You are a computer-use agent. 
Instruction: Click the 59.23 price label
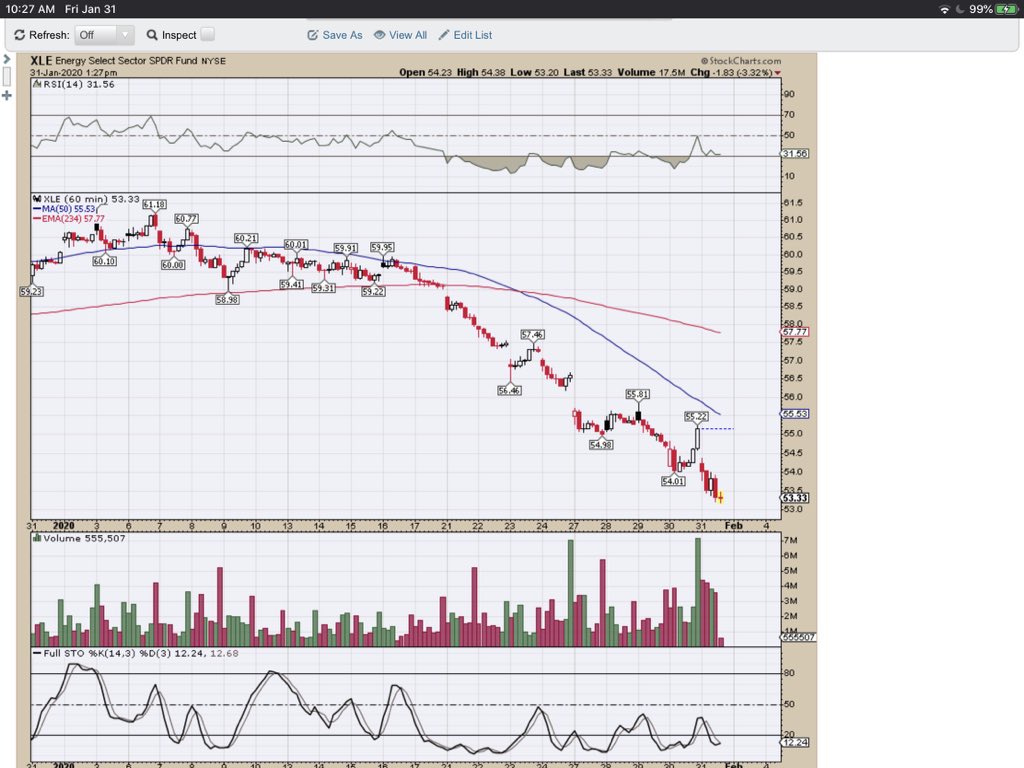pos(31,291)
